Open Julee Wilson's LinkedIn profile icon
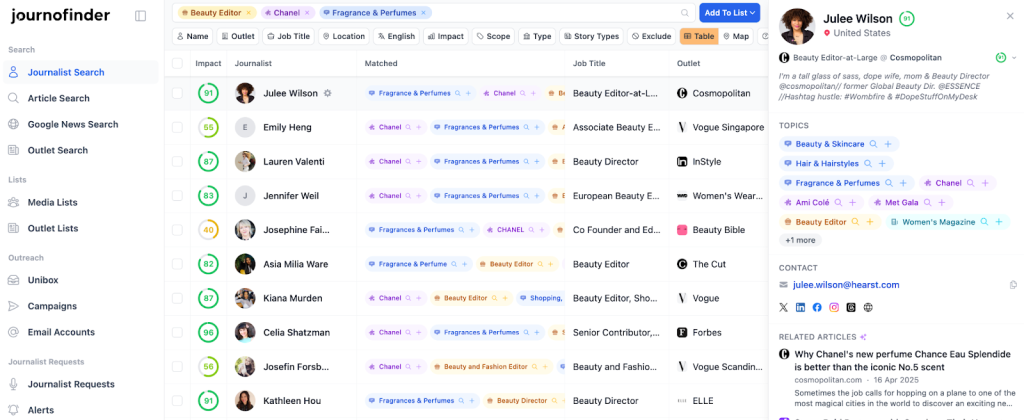The height and width of the screenshot is (420, 1024). tap(800, 307)
